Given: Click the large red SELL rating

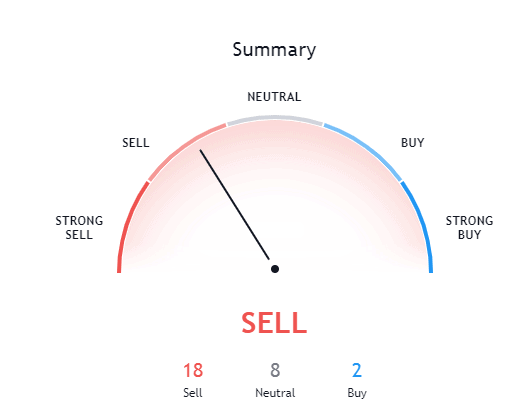Looking at the screenshot, I should (274, 323).
